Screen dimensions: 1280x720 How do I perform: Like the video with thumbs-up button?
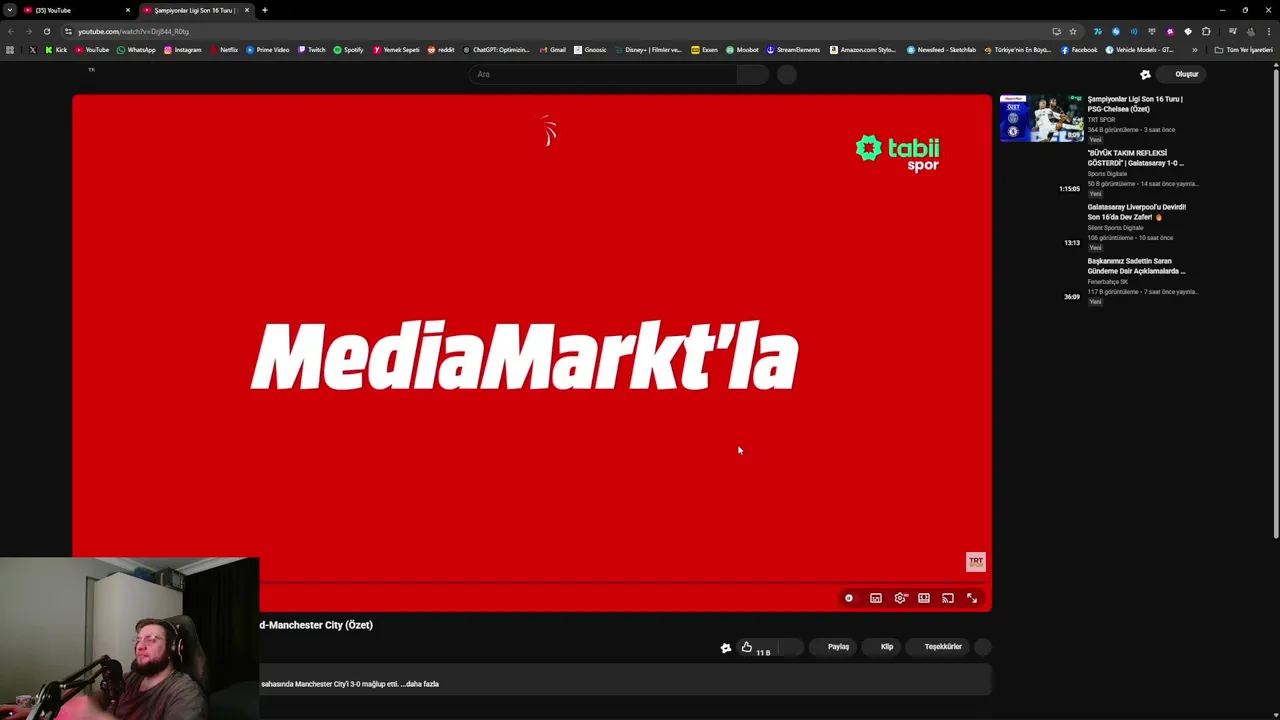coord(746,647)
